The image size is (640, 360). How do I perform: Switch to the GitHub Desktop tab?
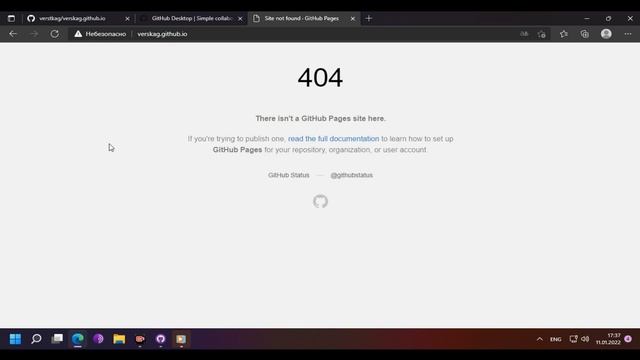[x=191, y=18]
